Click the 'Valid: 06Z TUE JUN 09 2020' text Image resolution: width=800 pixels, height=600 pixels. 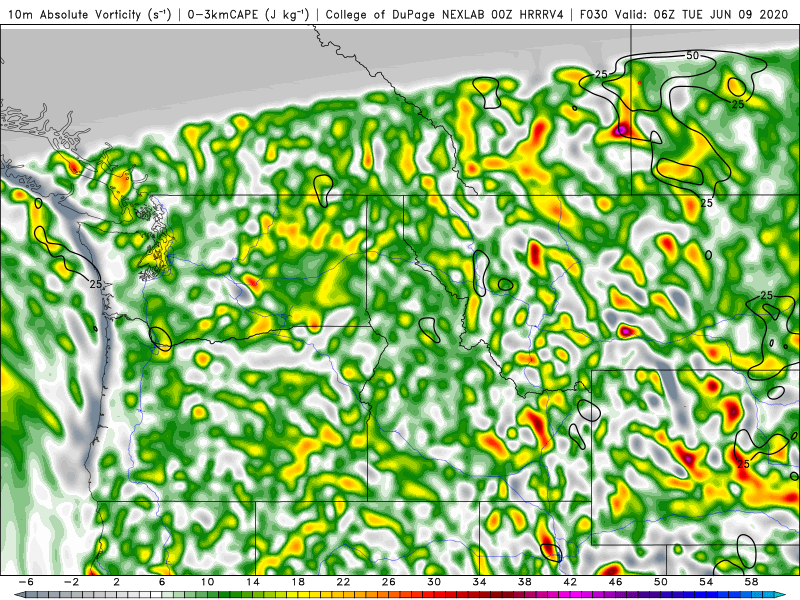tap(701, 15)
